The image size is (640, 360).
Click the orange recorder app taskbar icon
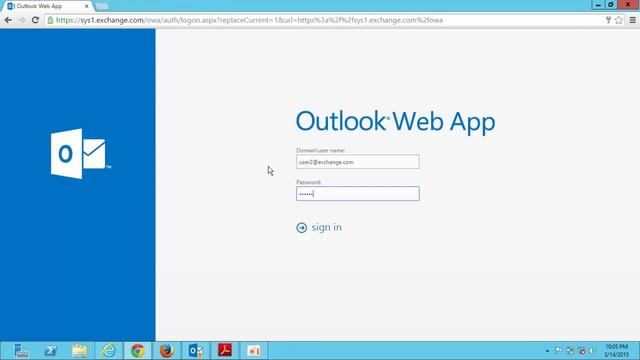tap(253, 351)
